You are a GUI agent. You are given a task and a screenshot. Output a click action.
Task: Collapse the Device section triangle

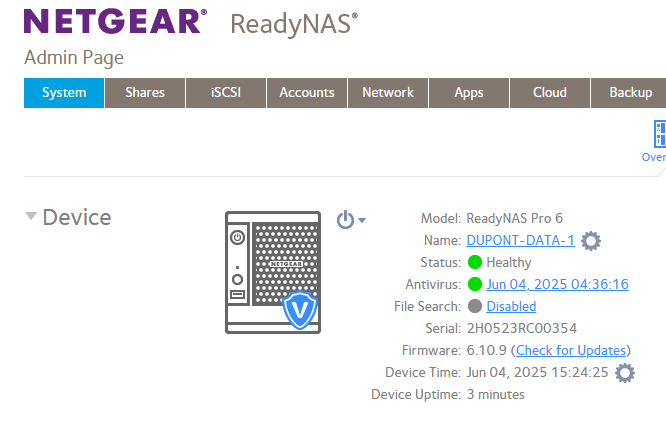[31, 216]
